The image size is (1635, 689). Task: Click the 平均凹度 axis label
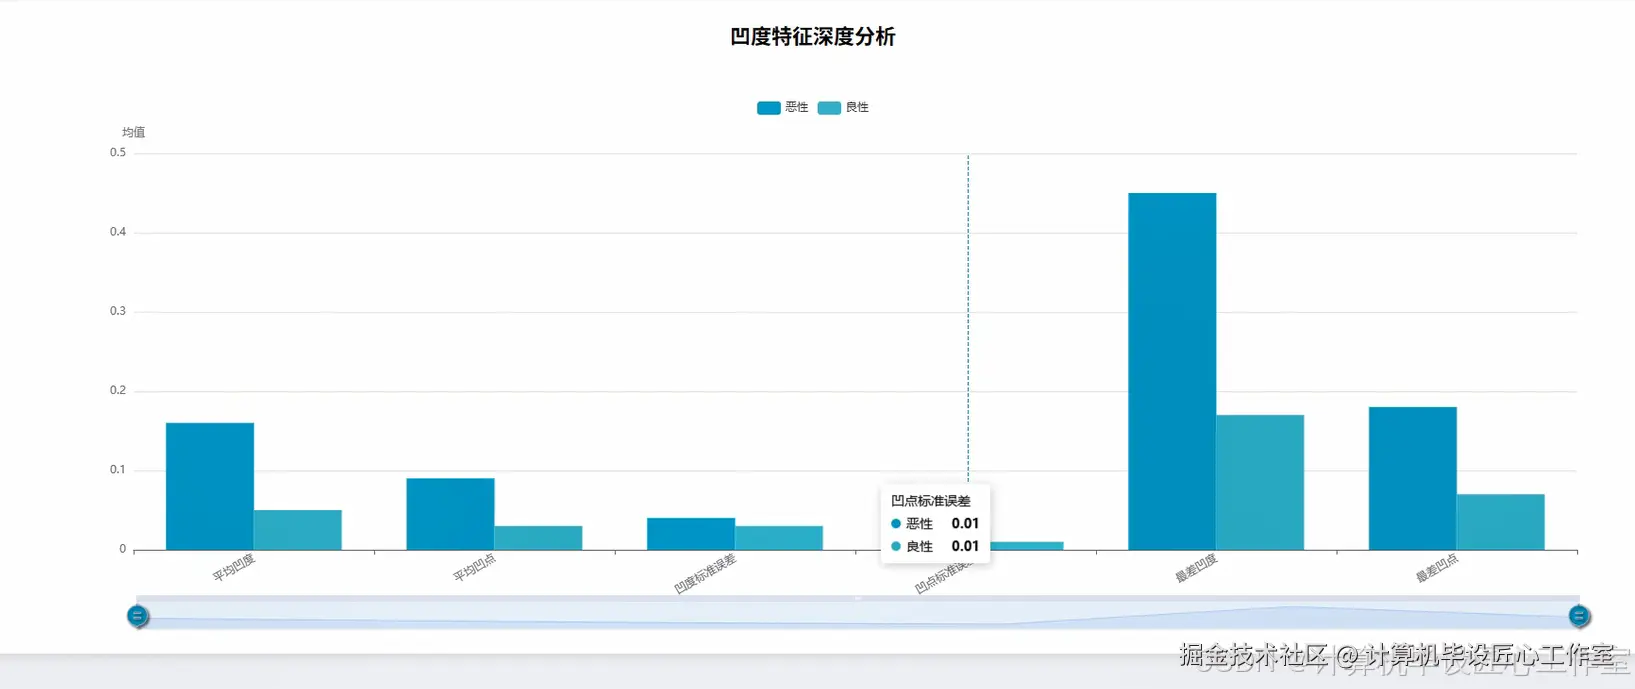(234, 567)
